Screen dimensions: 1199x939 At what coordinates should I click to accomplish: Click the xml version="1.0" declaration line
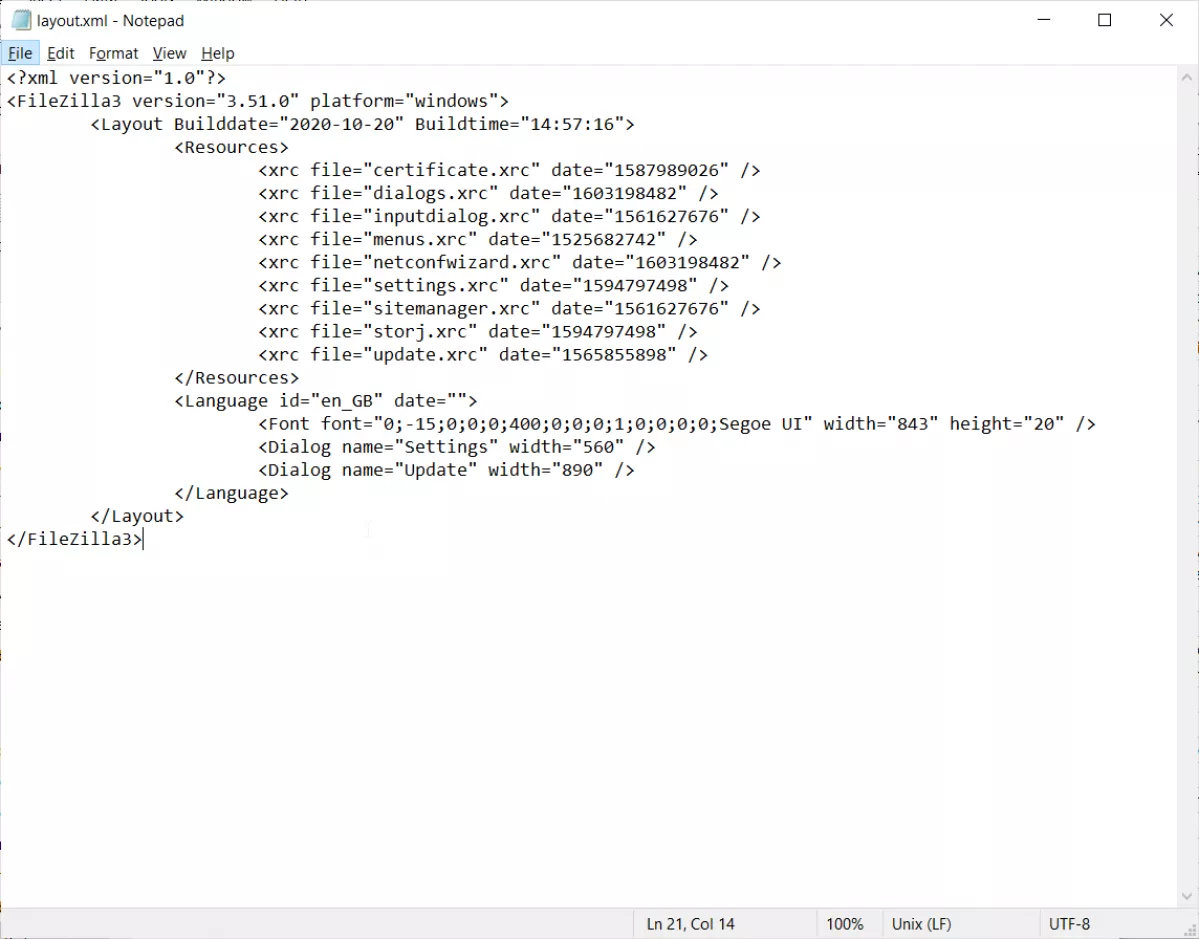(x=116, y=78)
